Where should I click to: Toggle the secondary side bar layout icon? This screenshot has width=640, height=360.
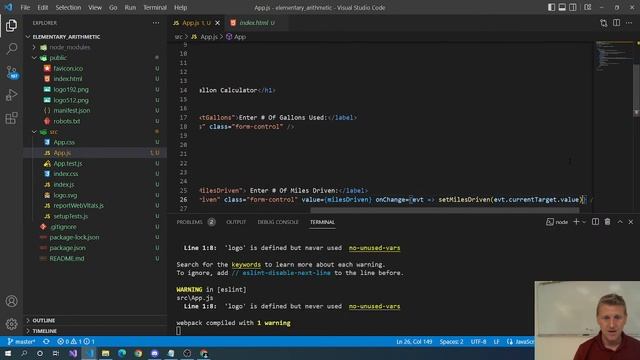[x=573, y=7]
